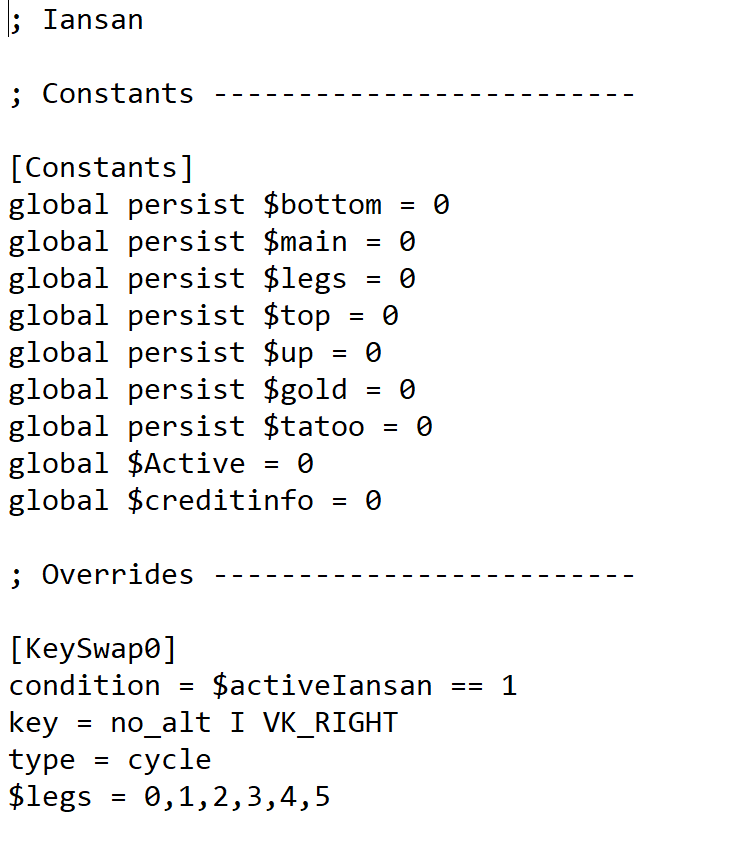Place cursor on the $top variable
This screenshot has height=846, width=733.
[296, 315]
